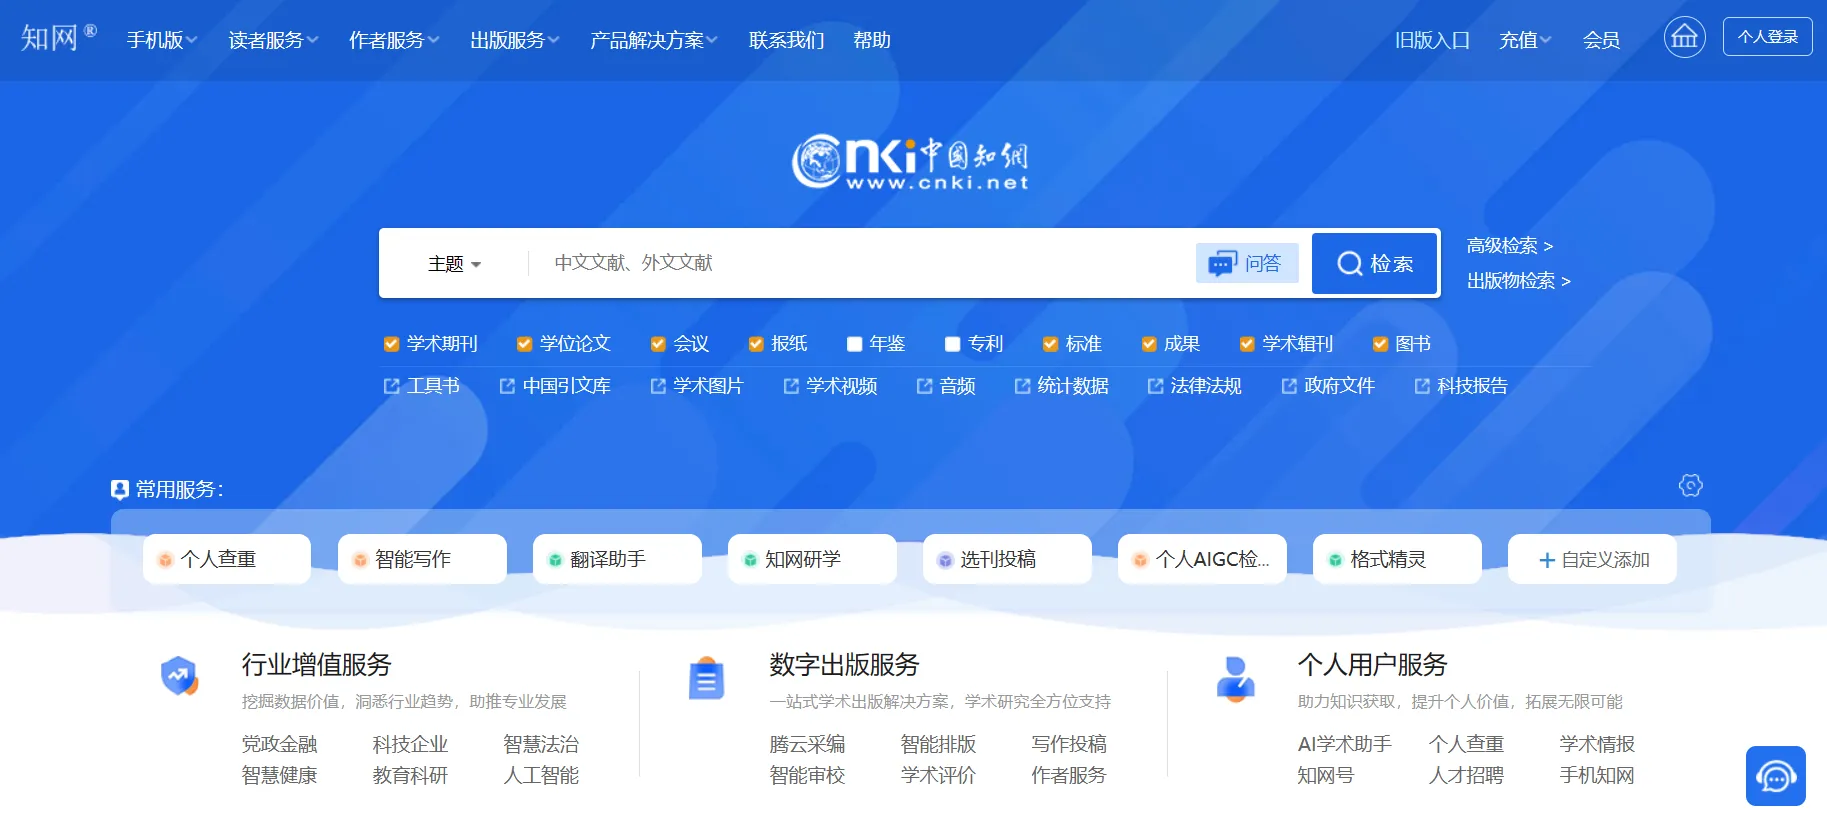1827x831 pixels.
Task: Open the 高级检索 link
Action: 1509,245
